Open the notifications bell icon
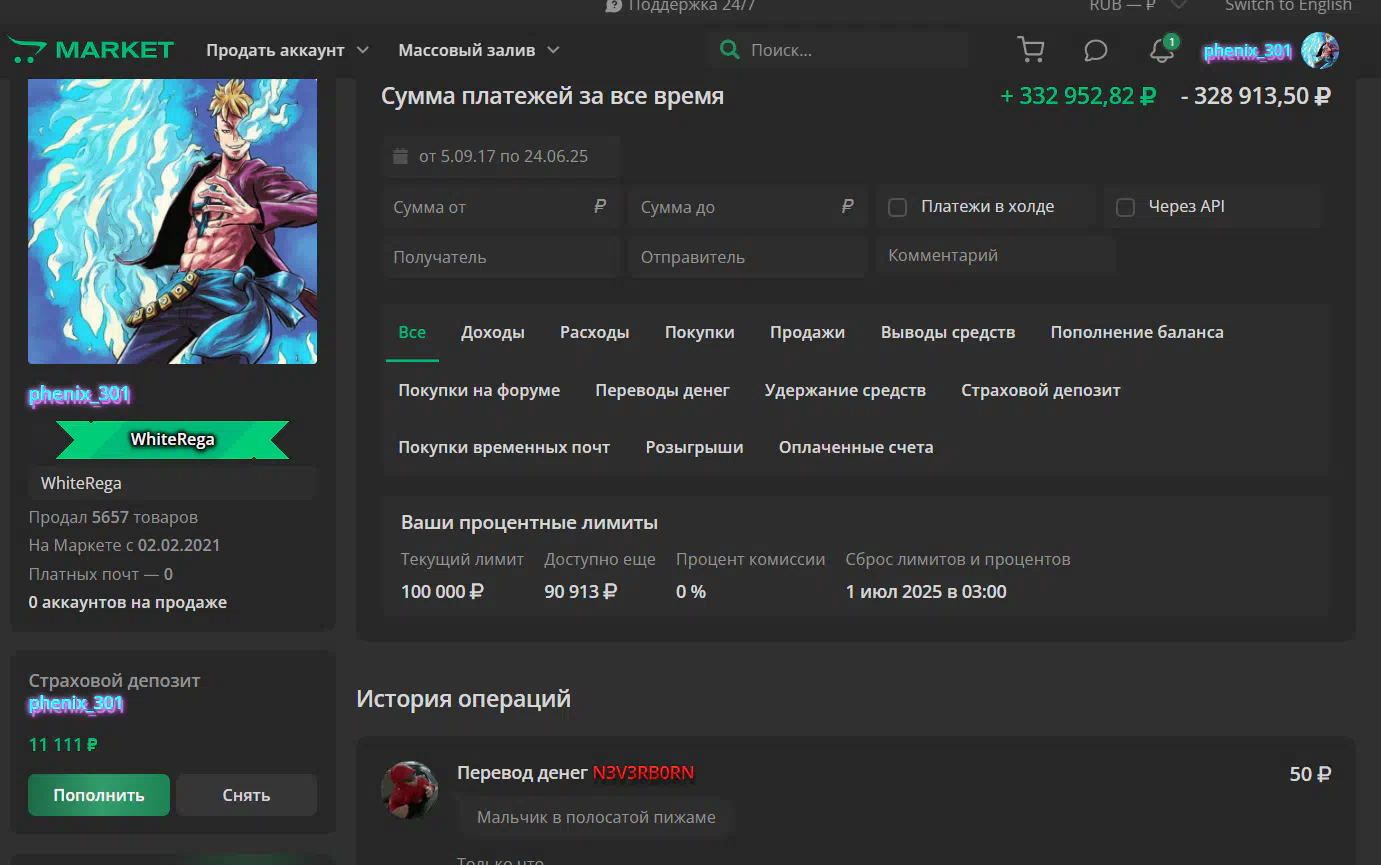1381x865 pixels. coord(1162,50)
